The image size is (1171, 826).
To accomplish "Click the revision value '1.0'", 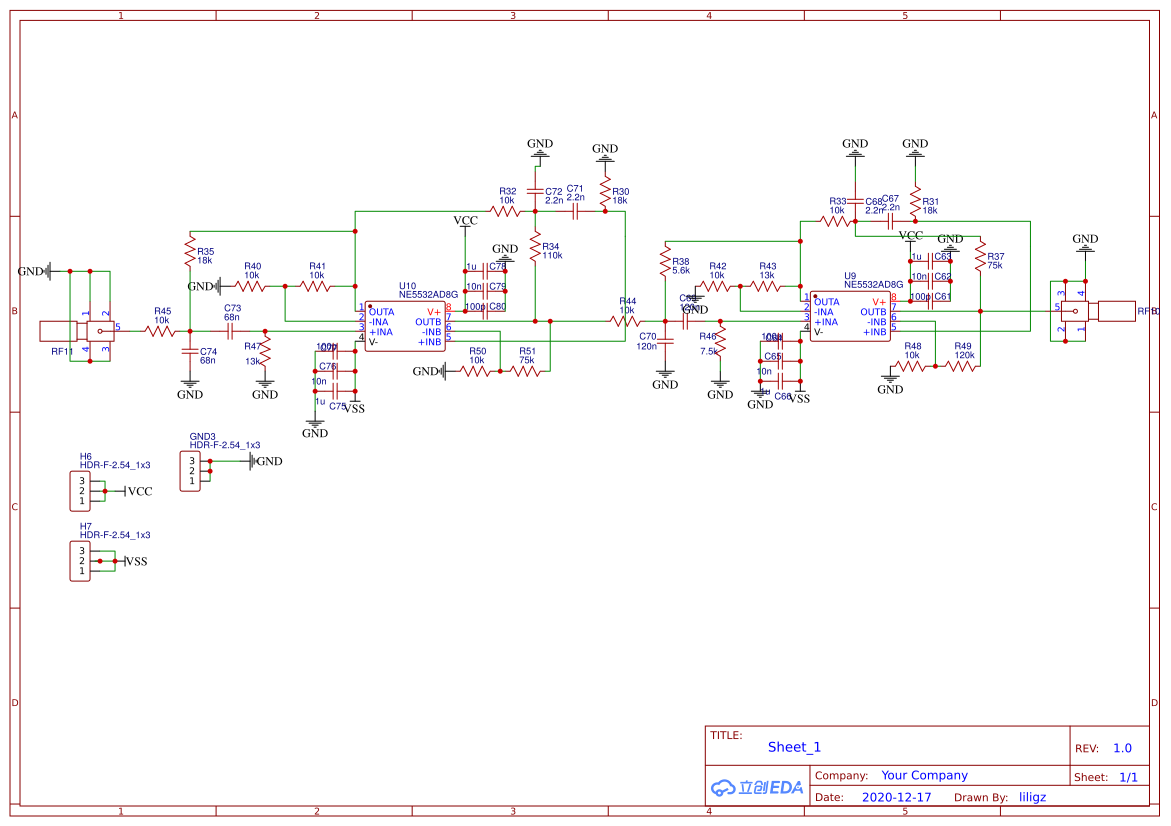I will 1122,748.
